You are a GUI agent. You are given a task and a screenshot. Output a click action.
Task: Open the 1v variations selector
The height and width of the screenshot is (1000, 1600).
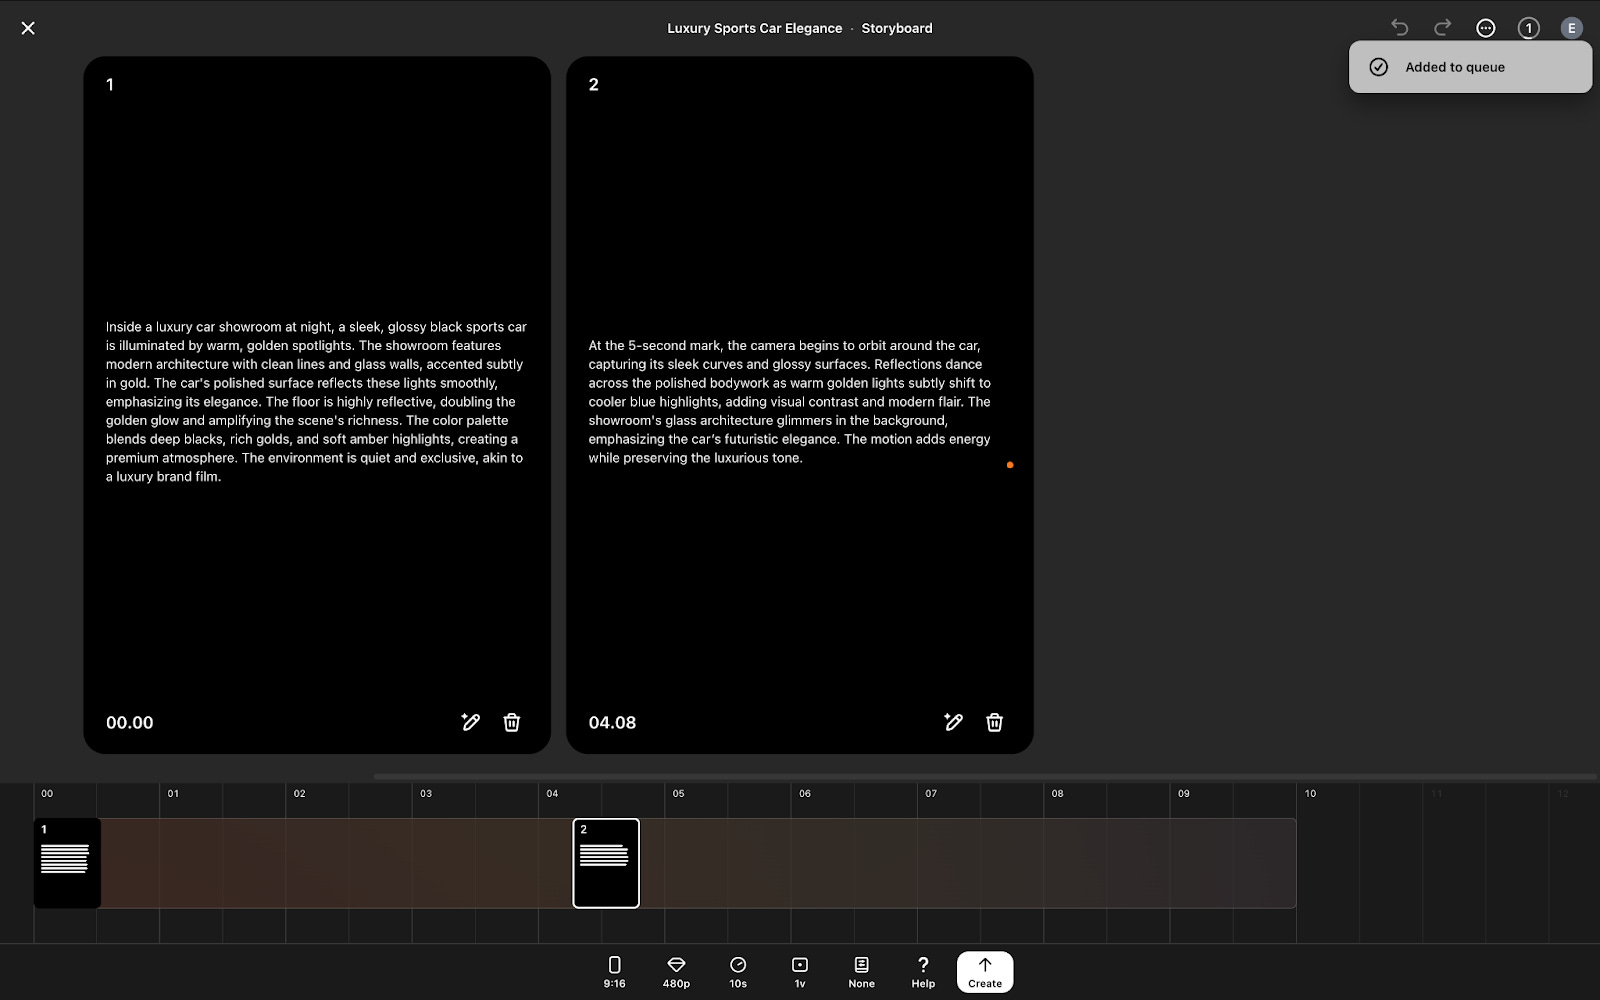point(800,972)
